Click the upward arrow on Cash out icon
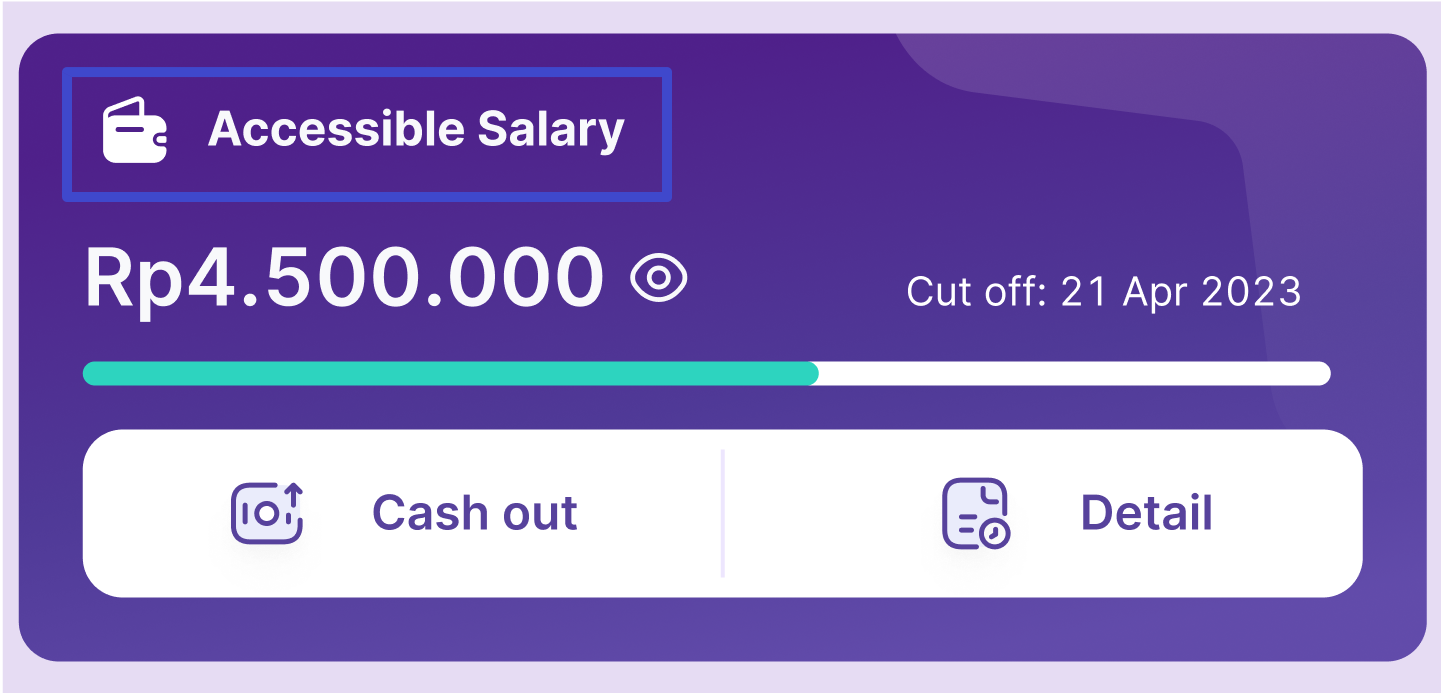The image size is (1441, 693). pyautogui.click(x=293, y=494)
